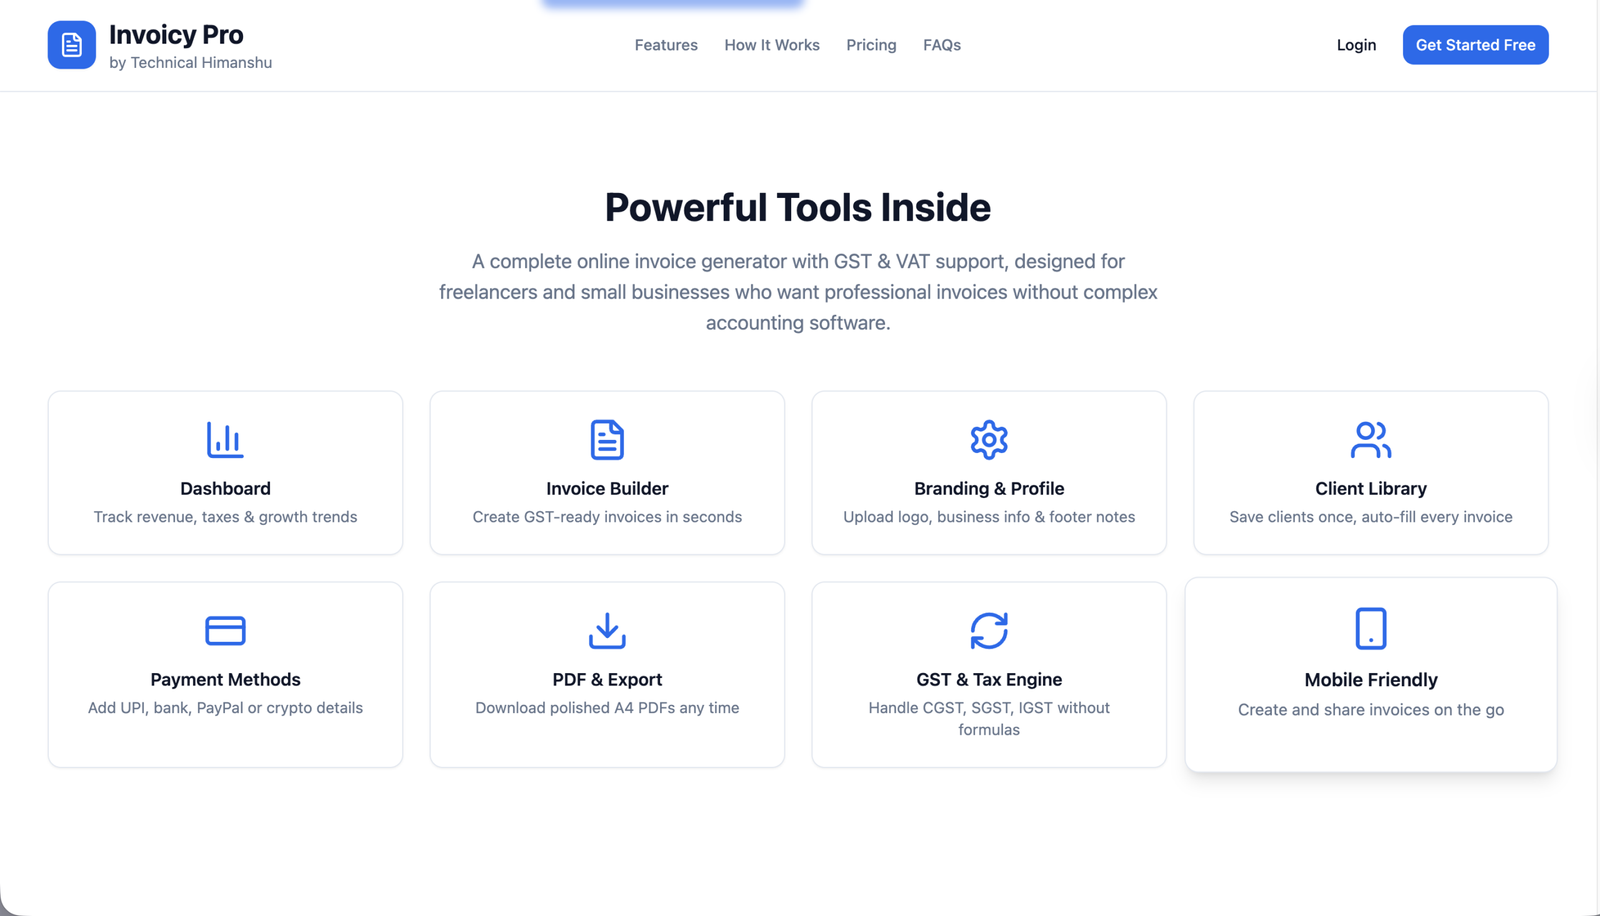Image resolution: width=1600 pixels, height=916 pixels.
Task: Click the PDF & Export download icon
Action: point(607,631)
